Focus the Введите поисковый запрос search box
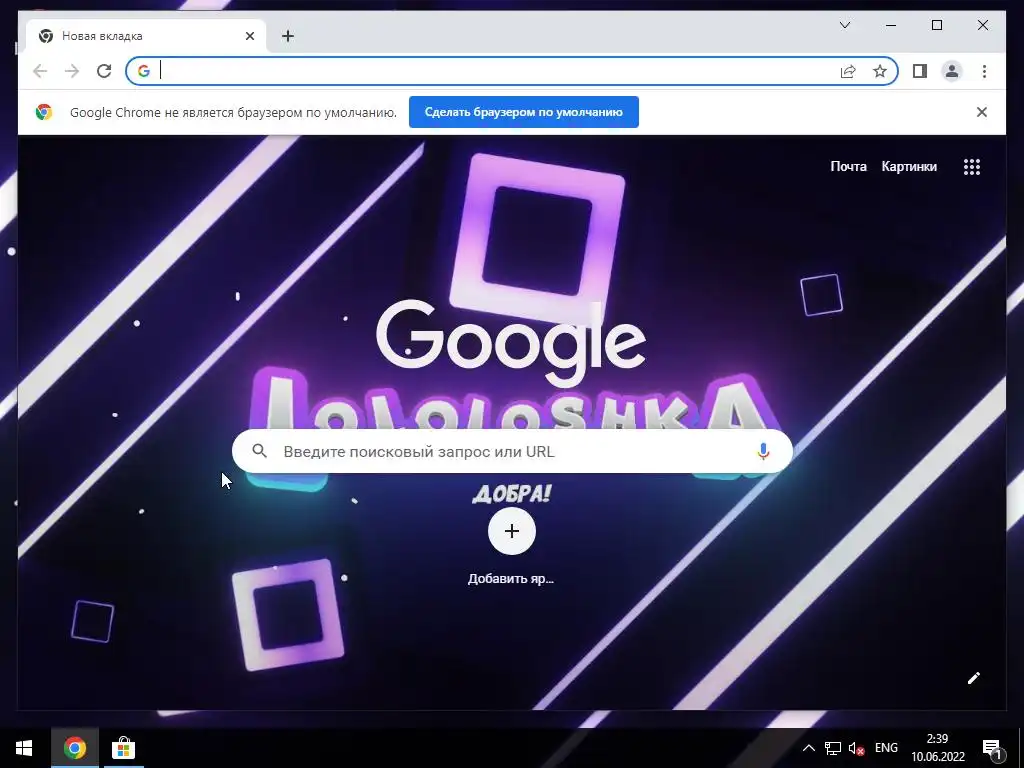This screenshot has height=768, width=1024. [512, 451]
